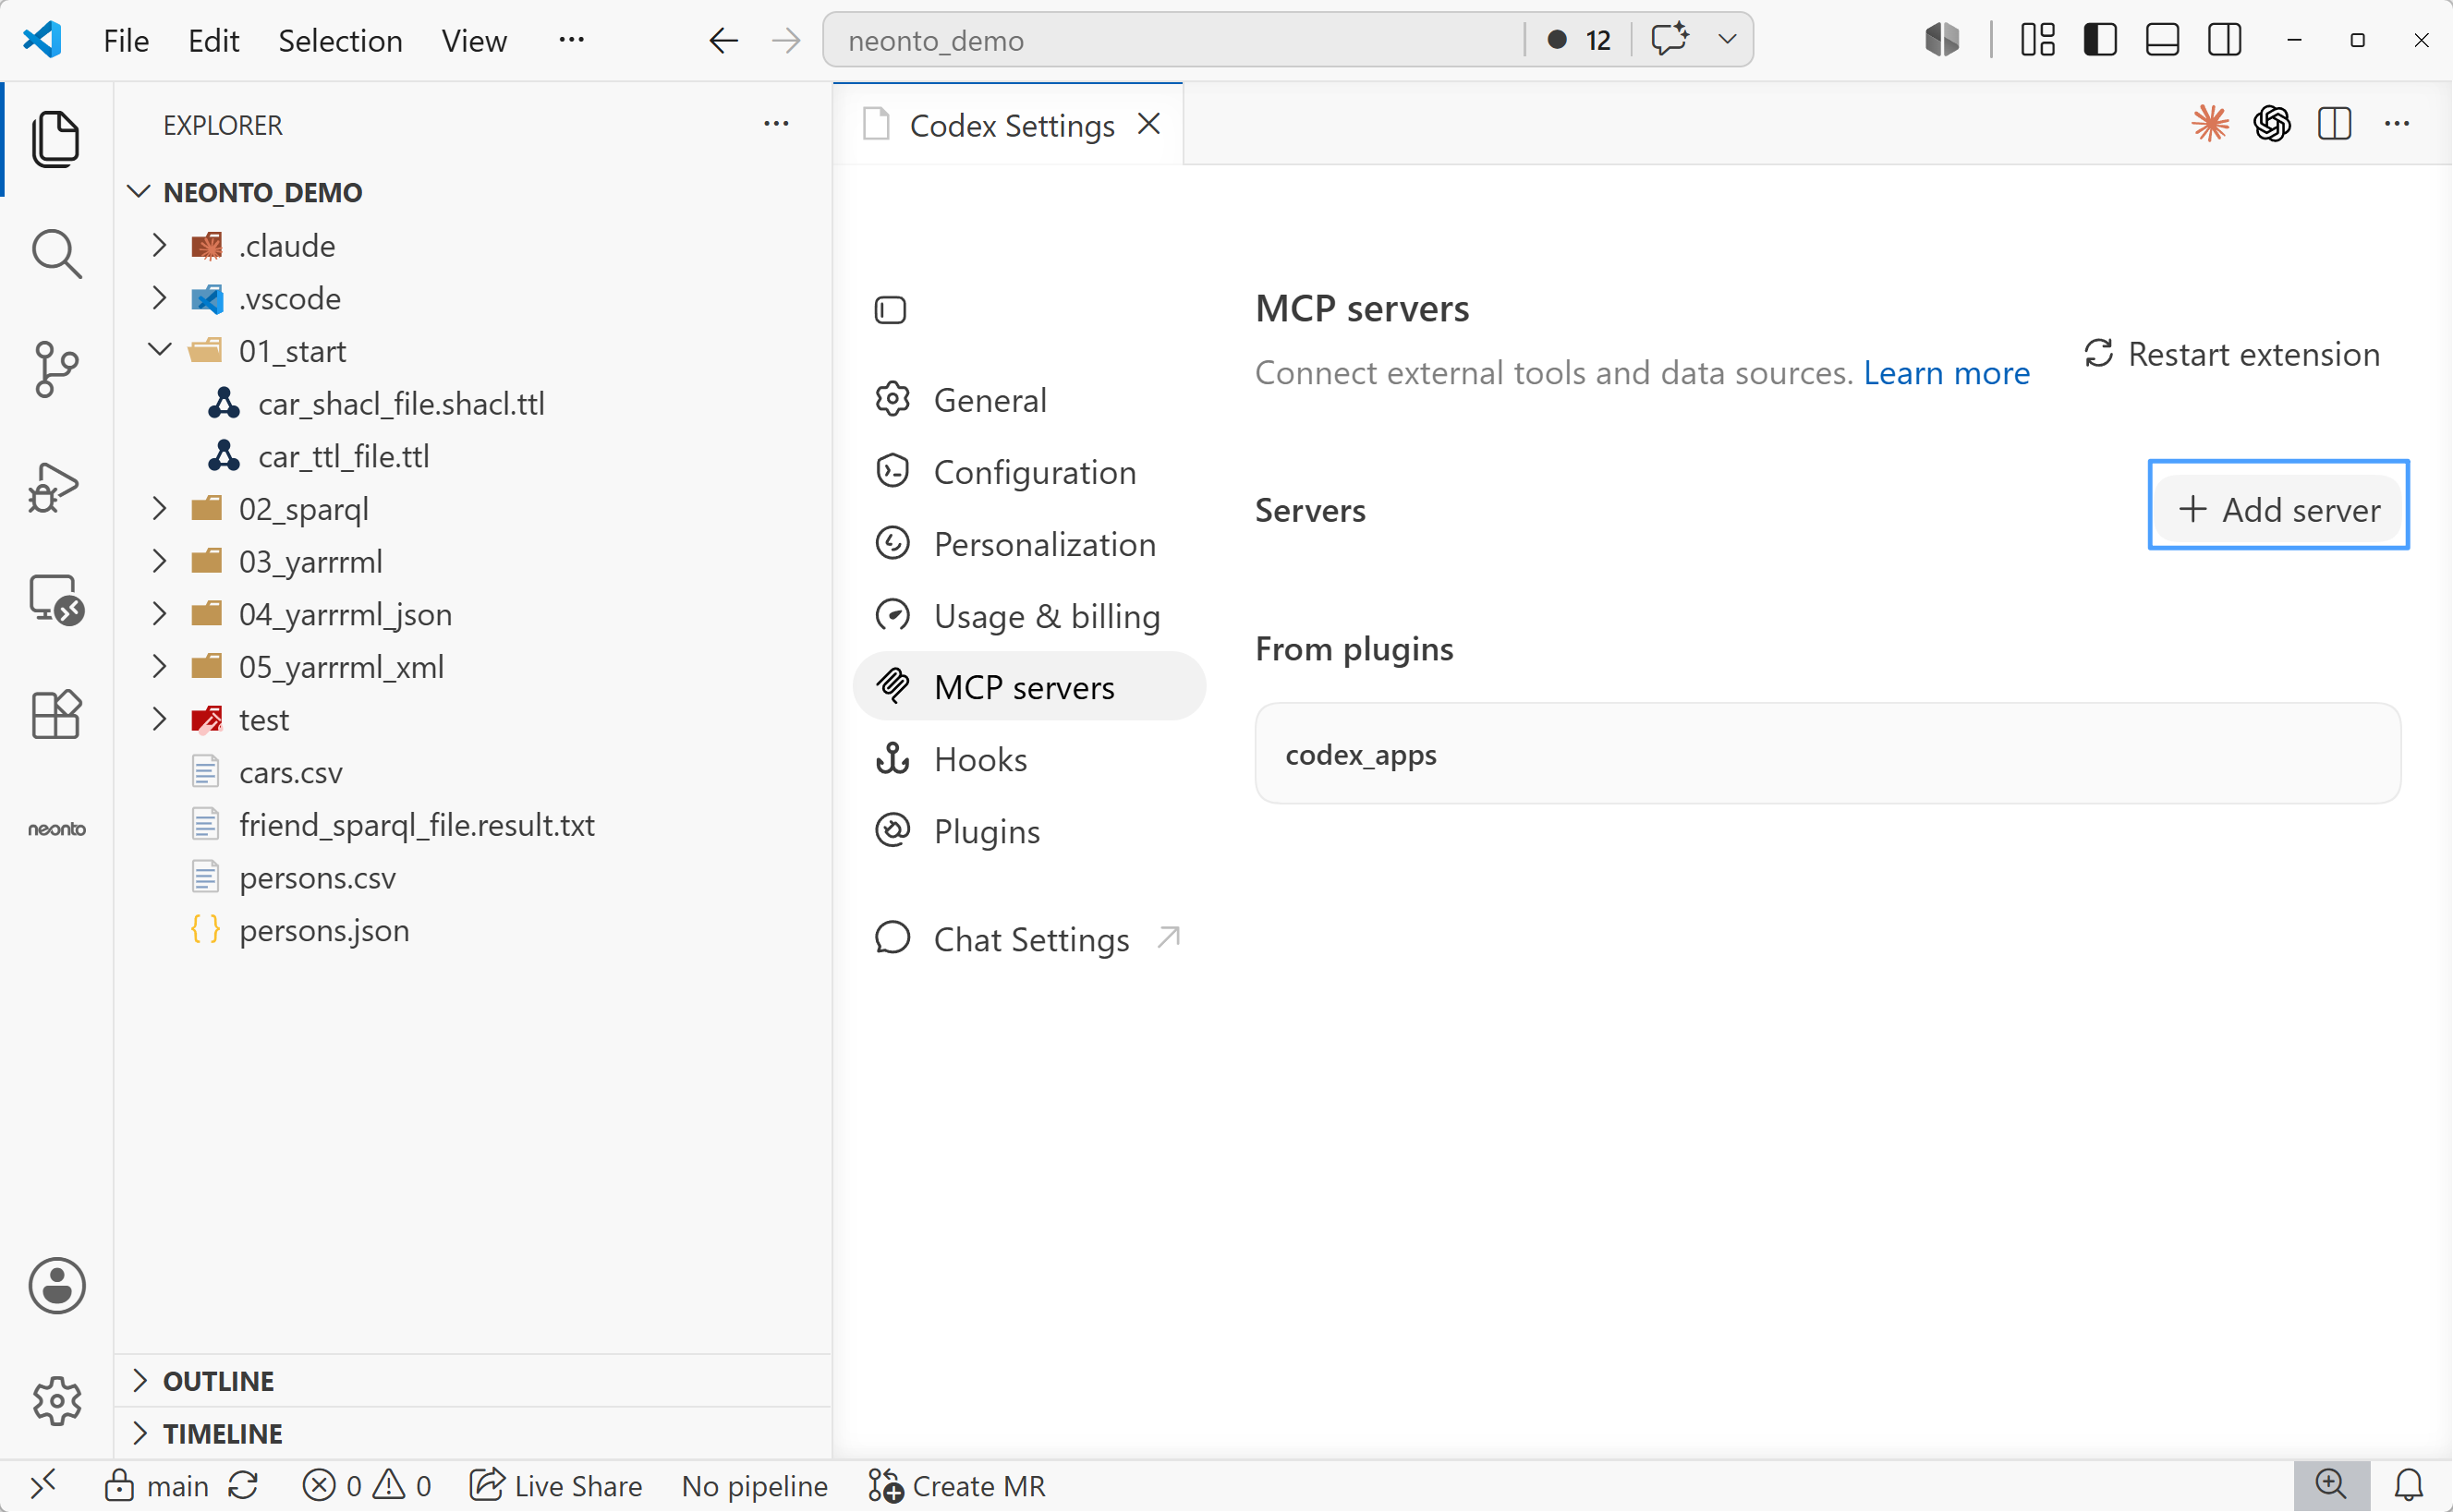Screen dimensions: 2453x1512
Task: Open the File menu
Action: coord(126,40)
